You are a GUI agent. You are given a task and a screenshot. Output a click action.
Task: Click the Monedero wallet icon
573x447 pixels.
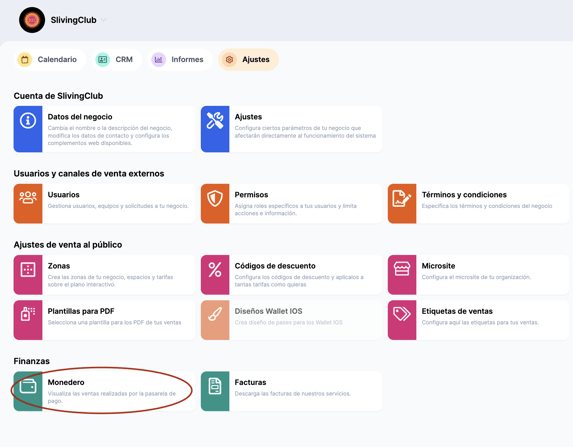tap(28, 386)
